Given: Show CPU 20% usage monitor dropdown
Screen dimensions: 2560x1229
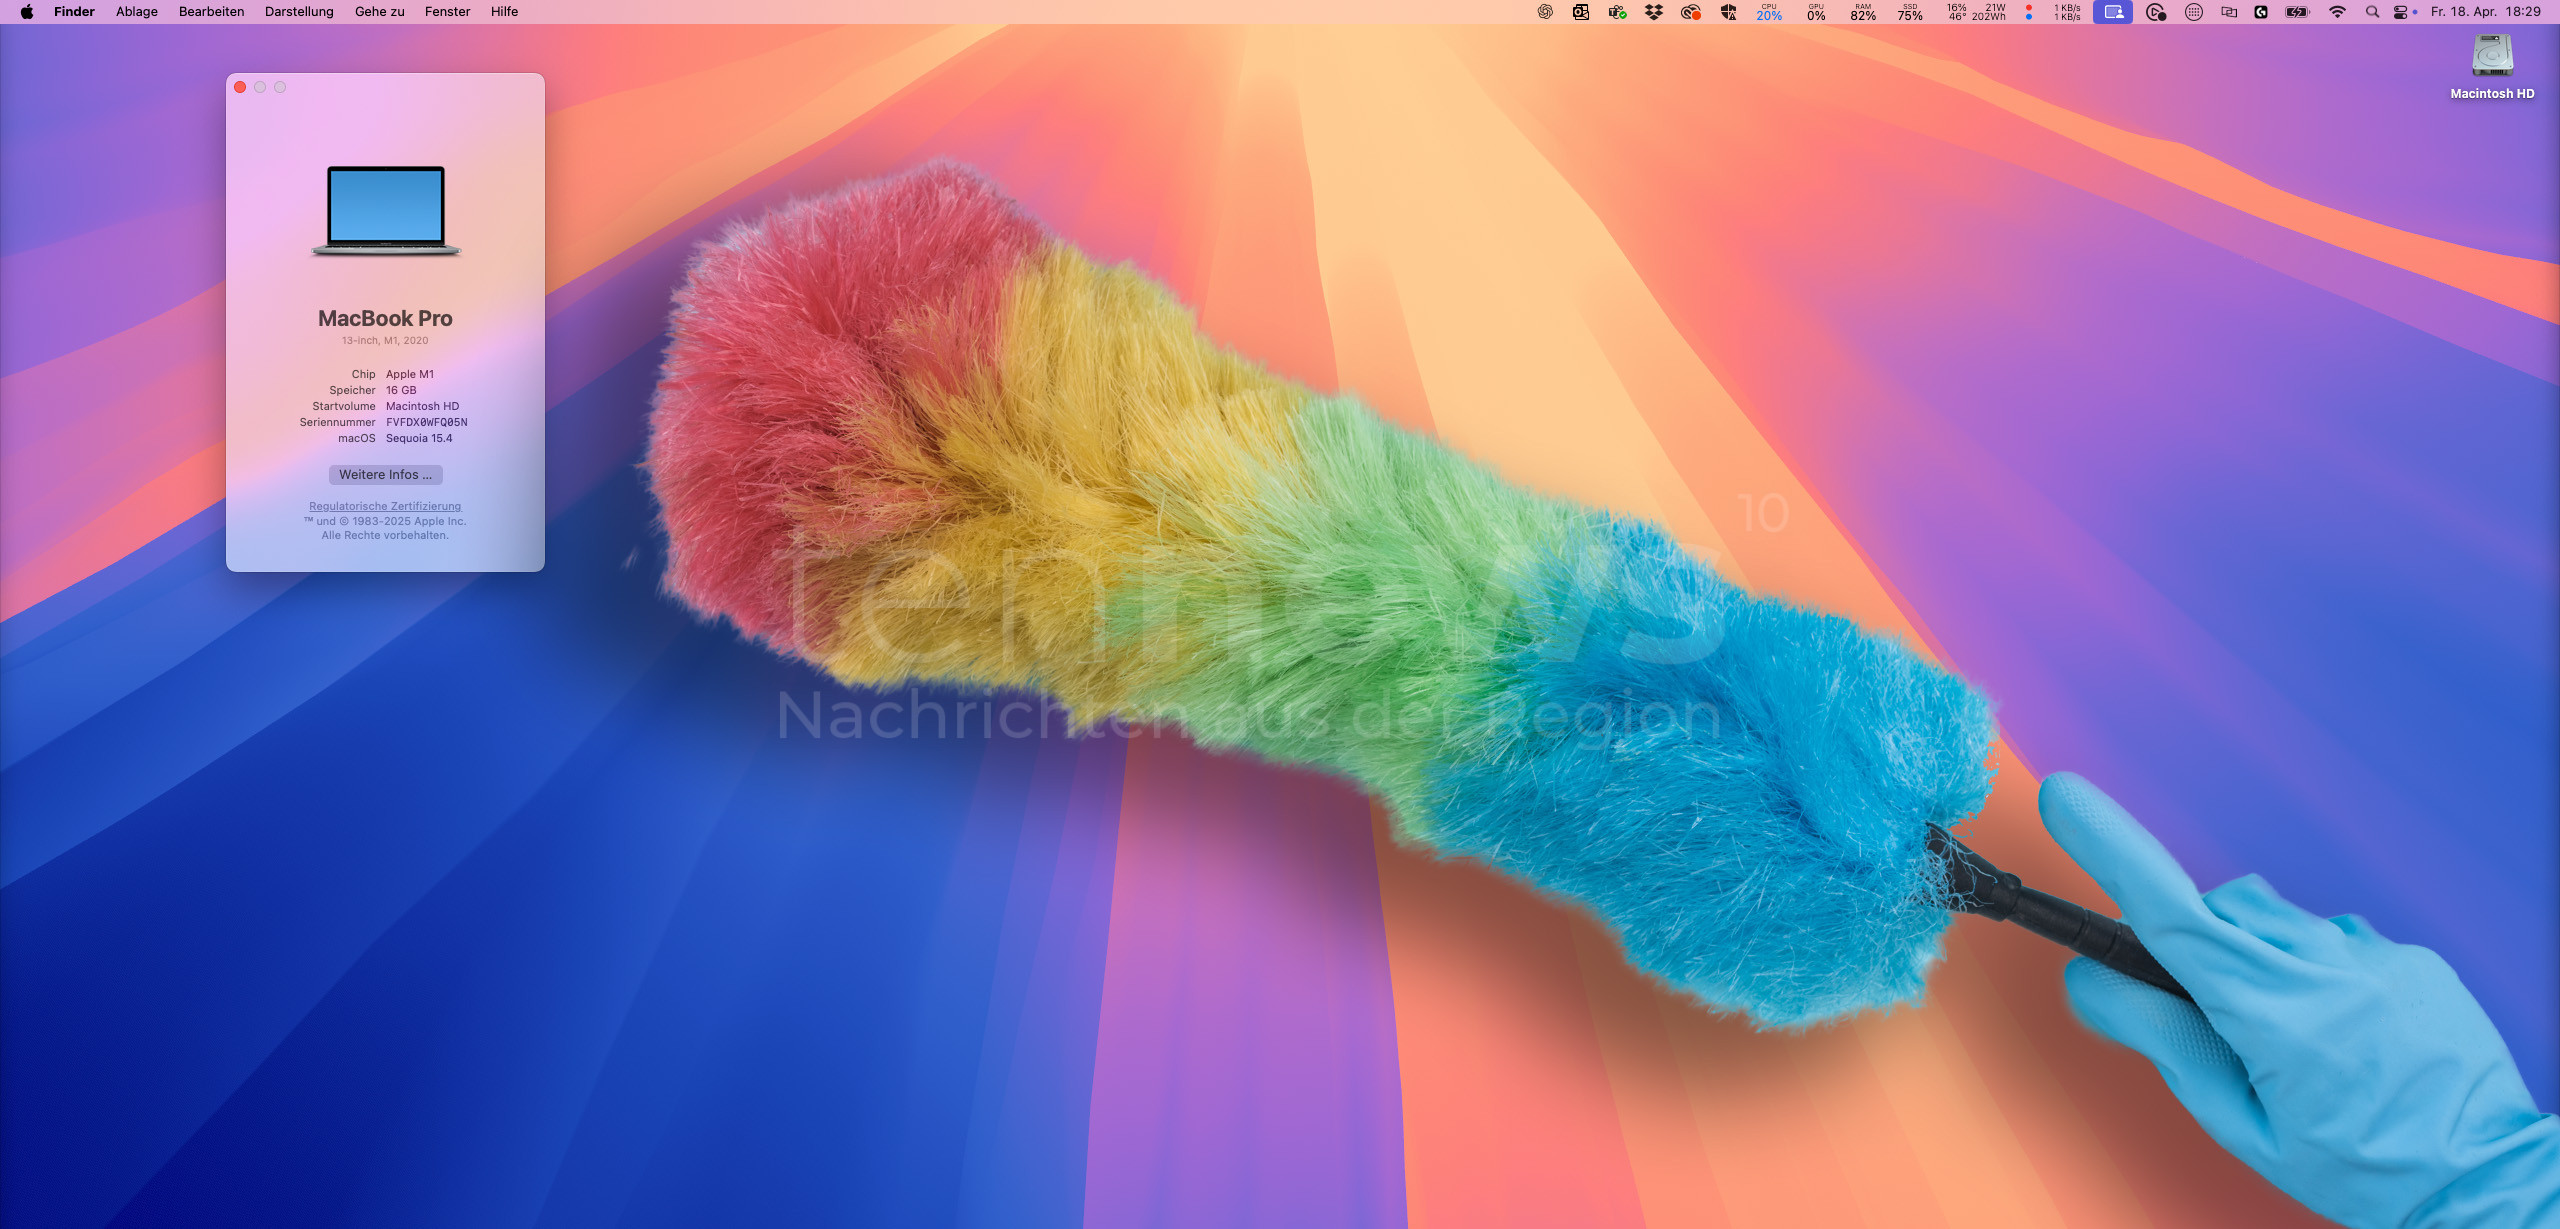Looking at the screenshot, I should tap(1769, 12).
